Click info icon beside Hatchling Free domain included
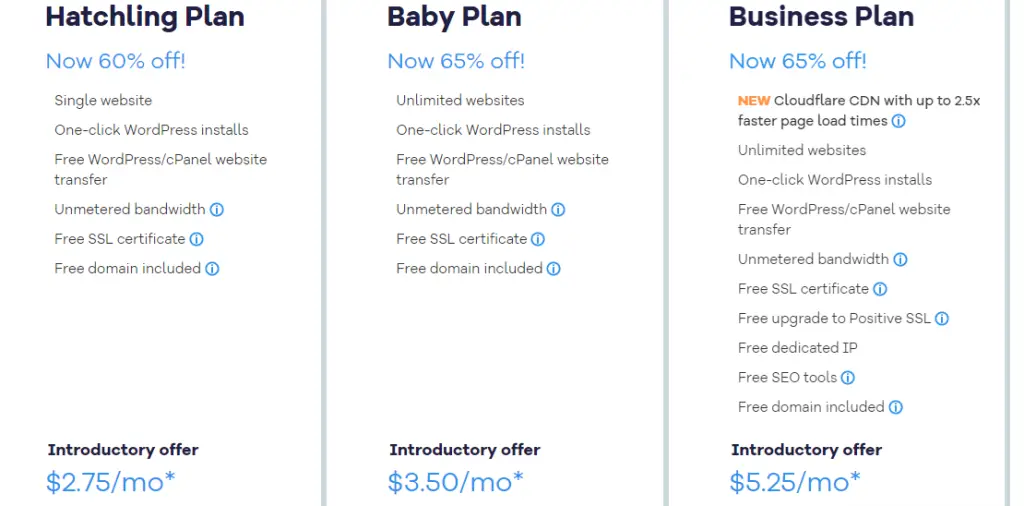The width and height of the screenshot is (1024, 506). click(212, 268)
